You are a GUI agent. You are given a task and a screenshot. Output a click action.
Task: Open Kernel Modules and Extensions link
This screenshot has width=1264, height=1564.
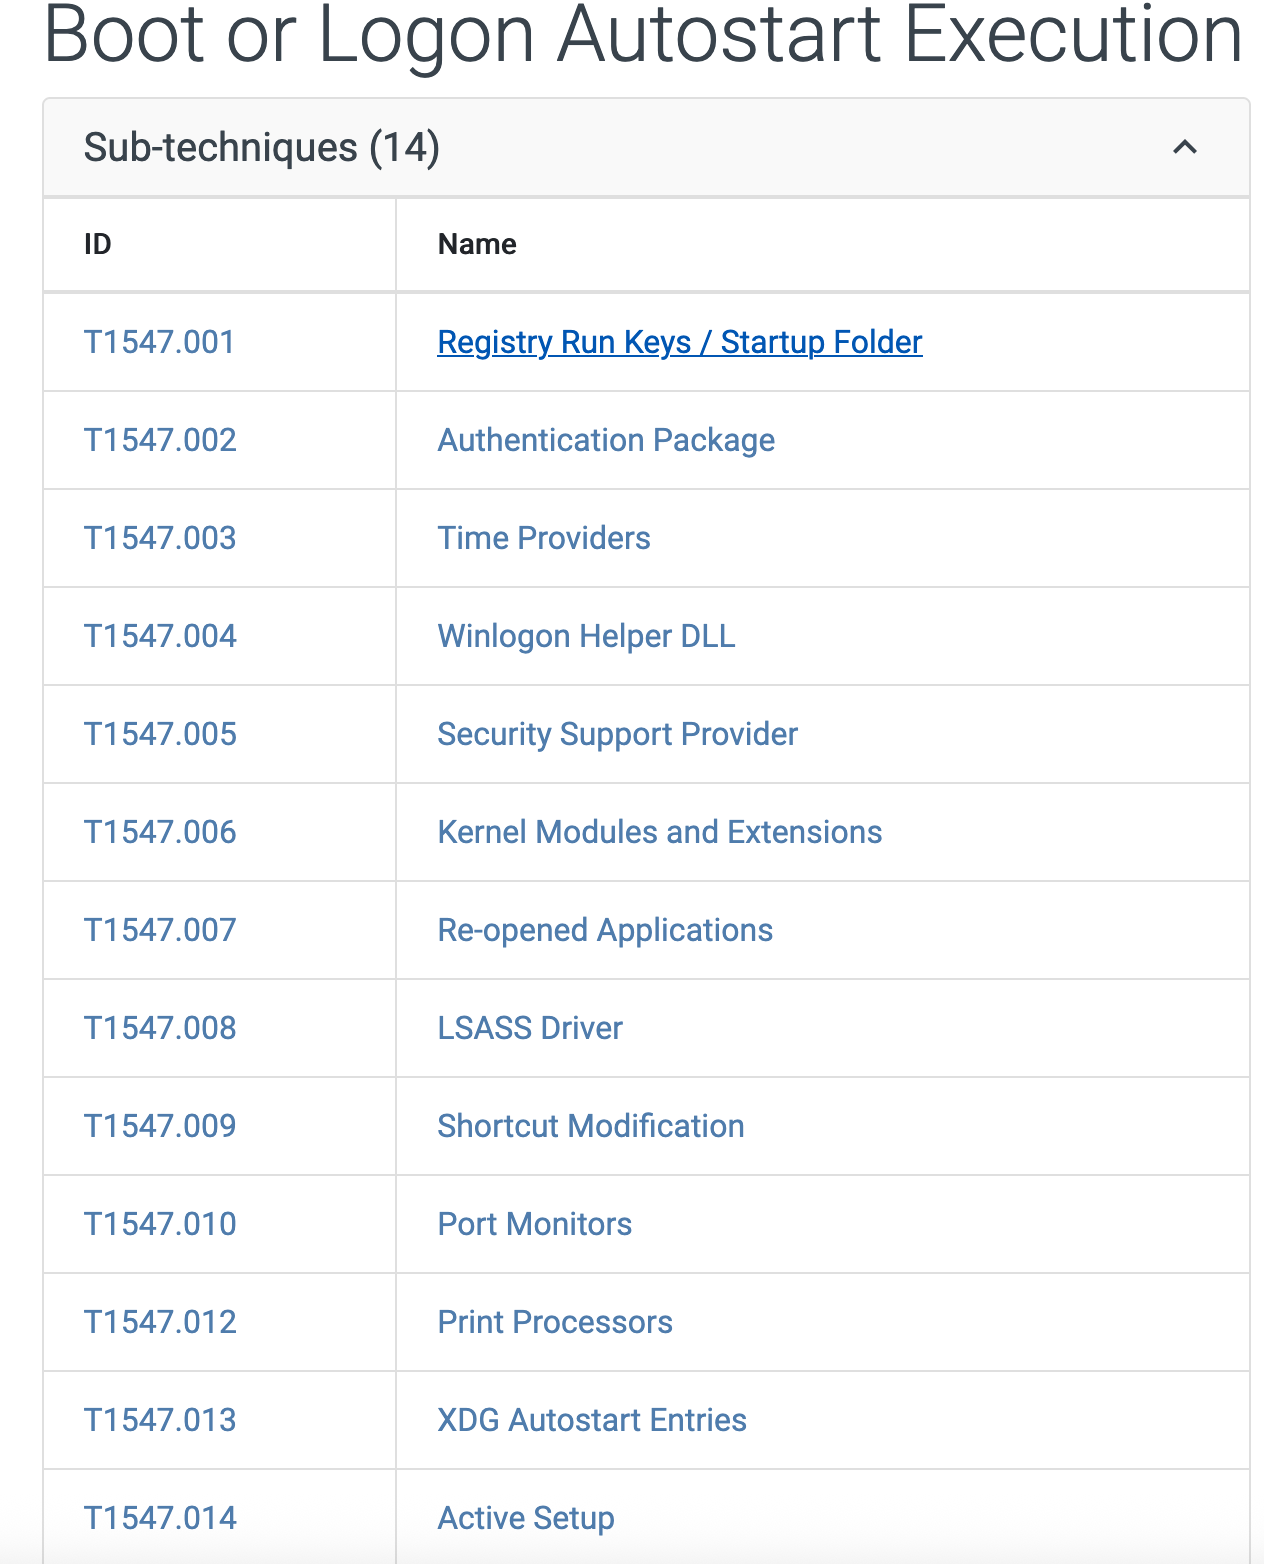[x=659, y=832]
